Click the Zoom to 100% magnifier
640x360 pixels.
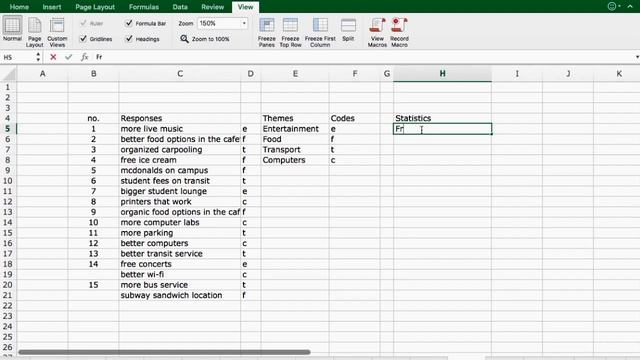pos(184,39)
